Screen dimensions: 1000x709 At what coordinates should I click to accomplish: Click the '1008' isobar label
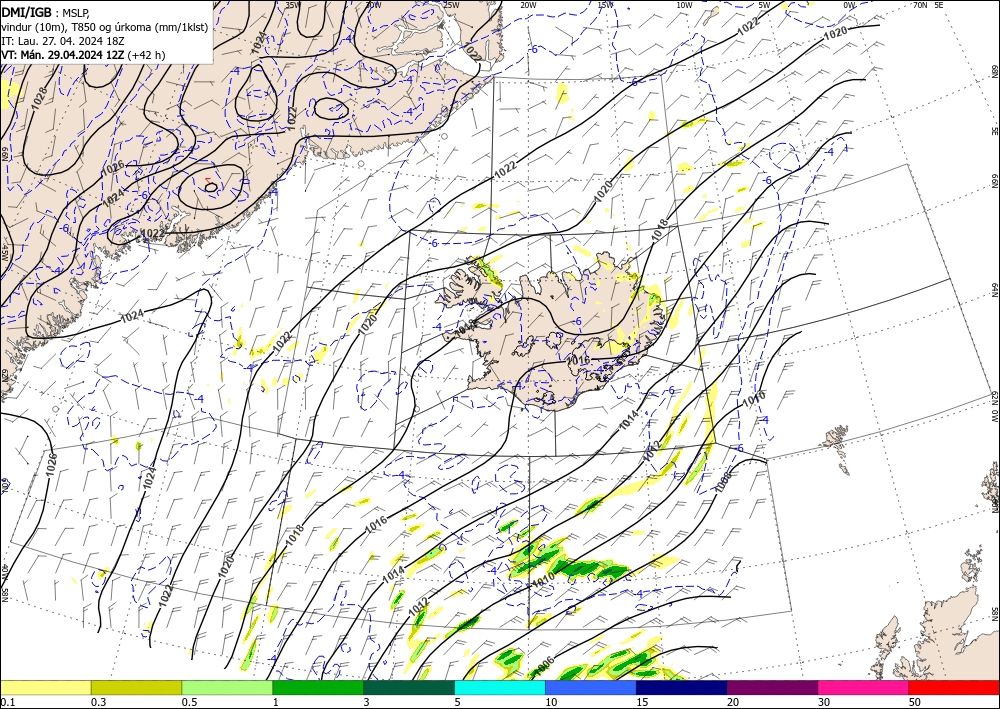[x=723, y=482]
